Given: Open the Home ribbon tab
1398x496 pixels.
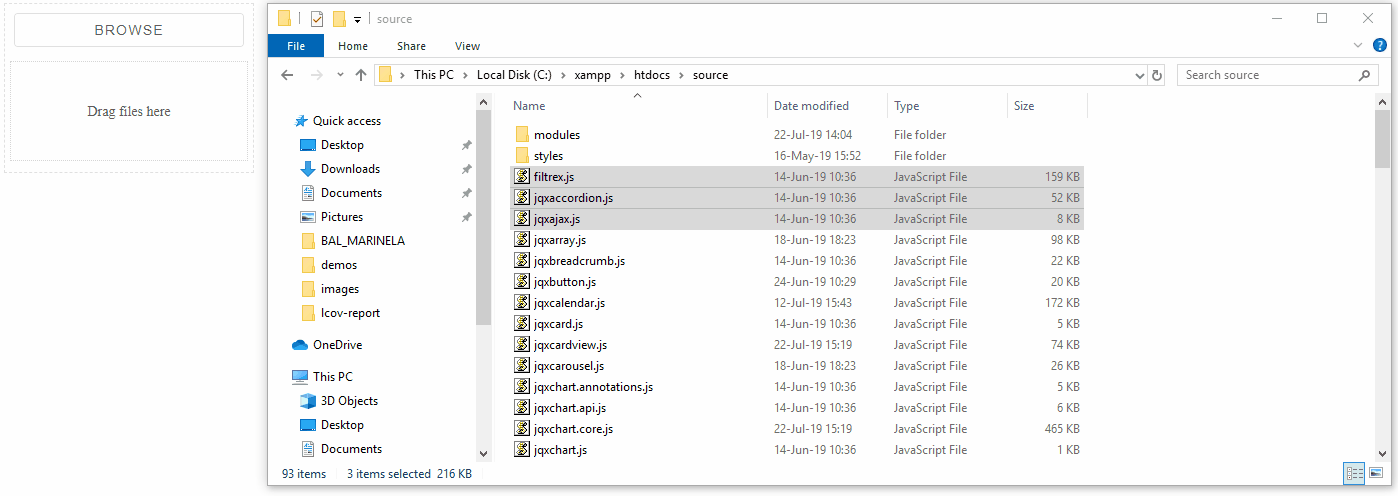Looking at the screenshot, I should pos(353,46).
